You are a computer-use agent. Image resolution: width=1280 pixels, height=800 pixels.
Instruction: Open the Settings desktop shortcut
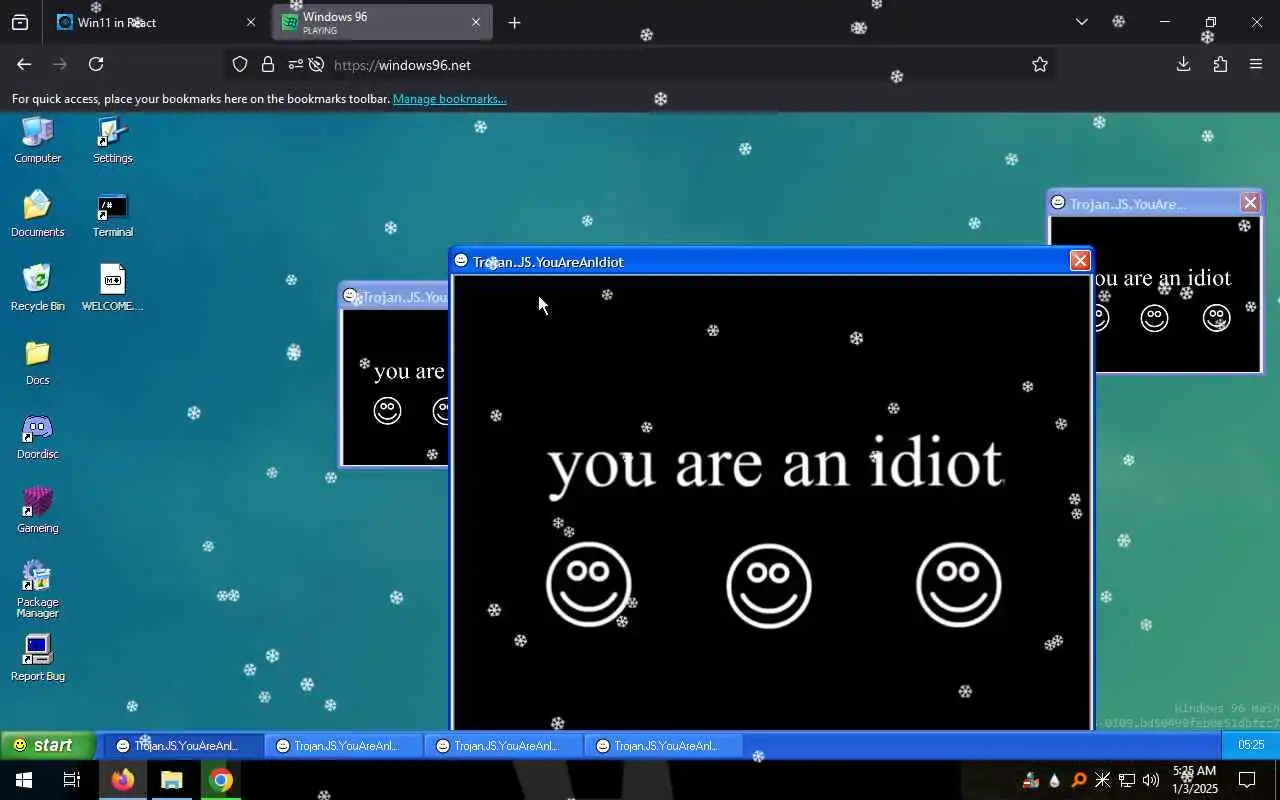pyautogui.click(x=112, y=139)
